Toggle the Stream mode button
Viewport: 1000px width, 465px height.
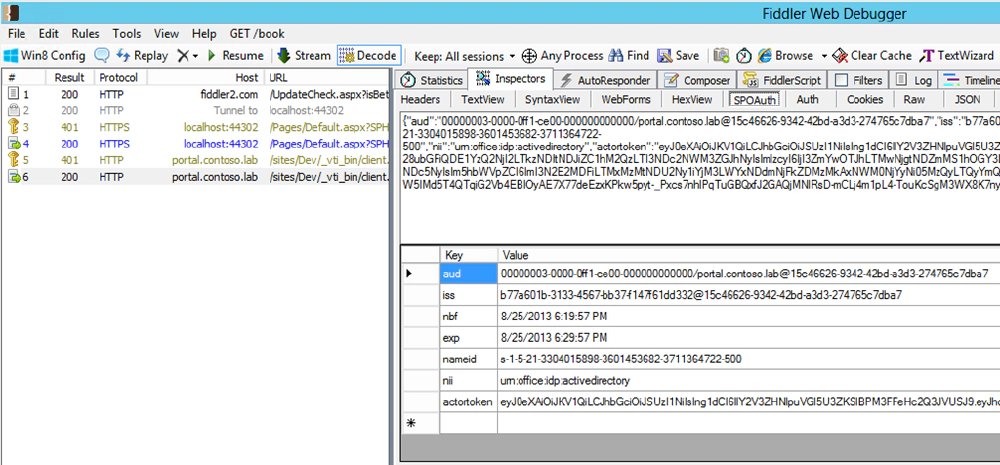click(x=304, y=55)
